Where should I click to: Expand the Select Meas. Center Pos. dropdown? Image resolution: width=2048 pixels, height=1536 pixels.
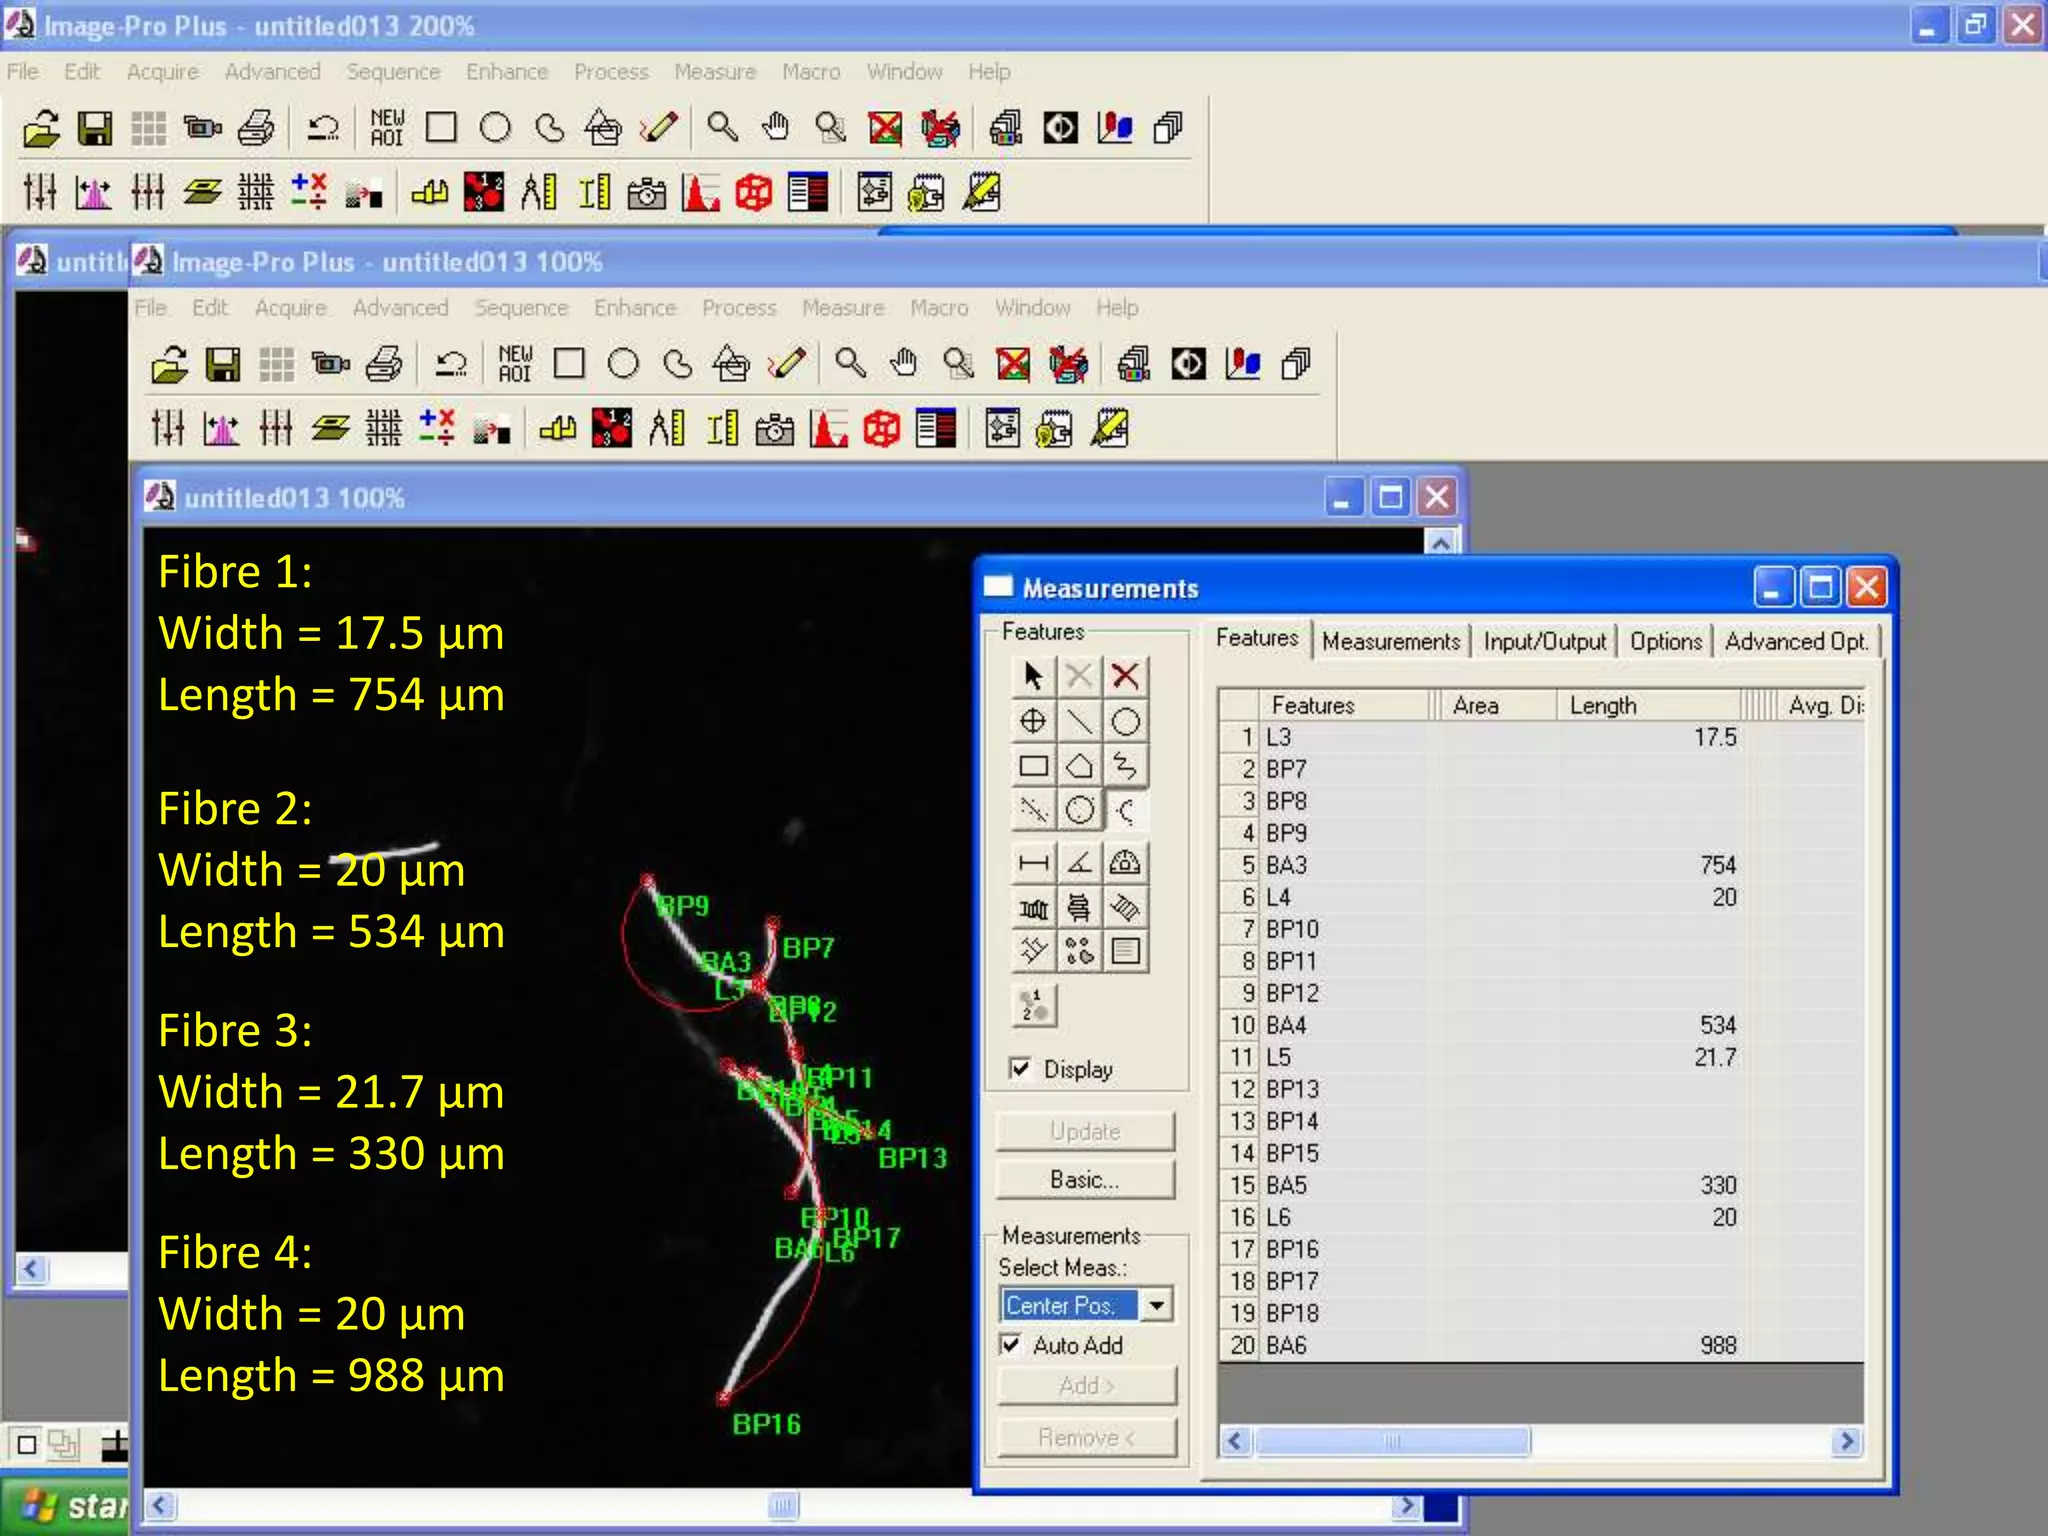(1157, 1304)
